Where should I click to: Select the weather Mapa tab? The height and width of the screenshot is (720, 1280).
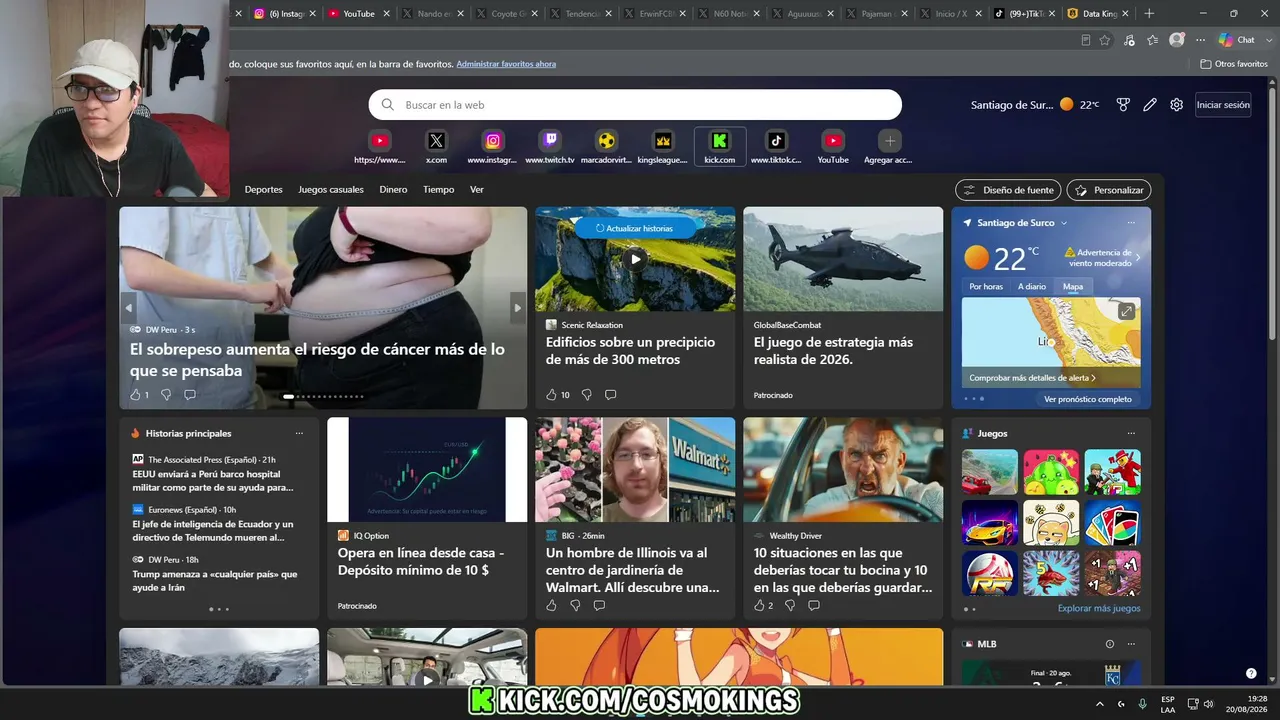point(1073,287)
